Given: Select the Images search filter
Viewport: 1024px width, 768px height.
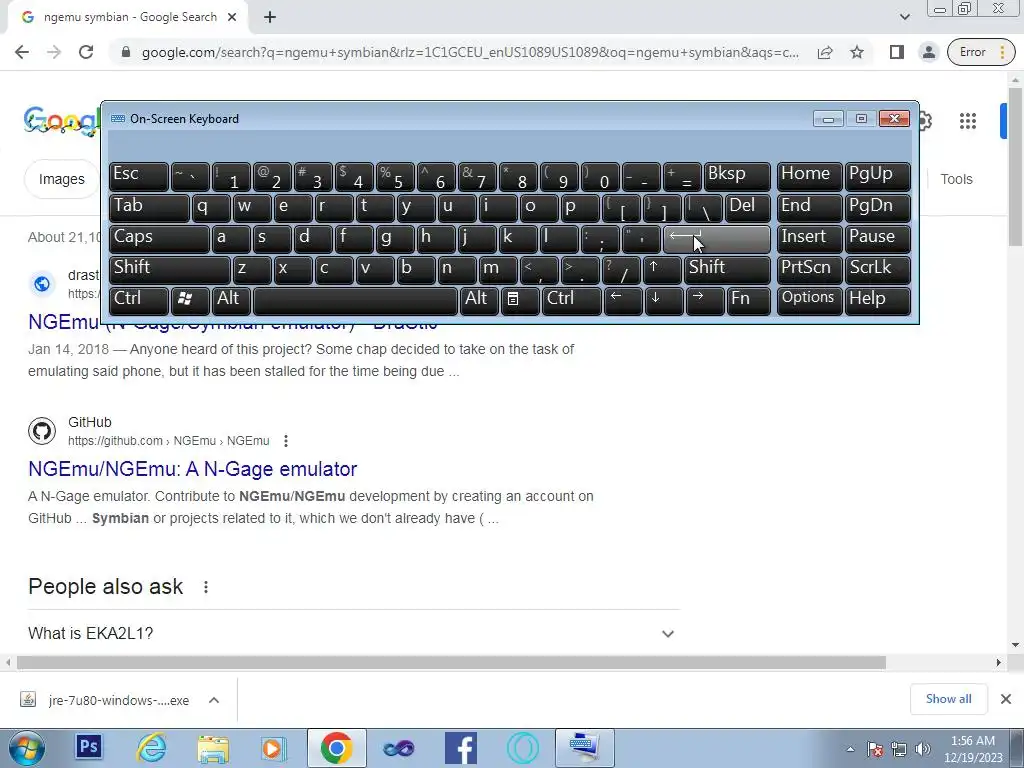Looking at the screenshot, I should click(61, 179).
